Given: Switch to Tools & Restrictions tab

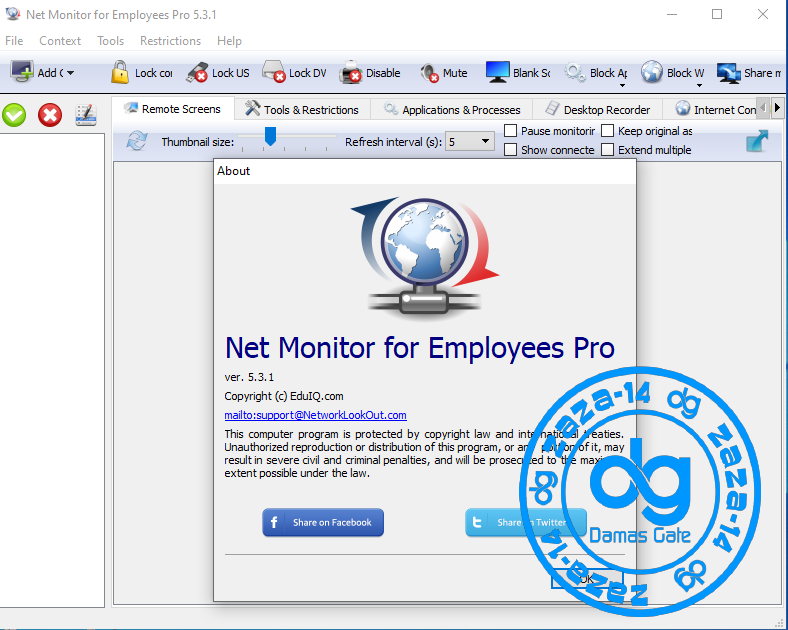Looking at the screenshot, I should coord(302,110).
